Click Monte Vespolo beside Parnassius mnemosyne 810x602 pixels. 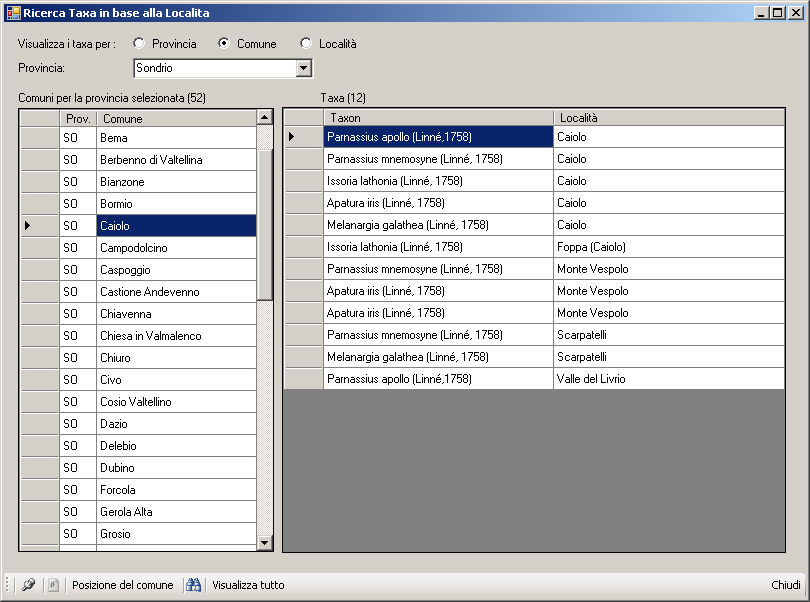click(669, 269)
